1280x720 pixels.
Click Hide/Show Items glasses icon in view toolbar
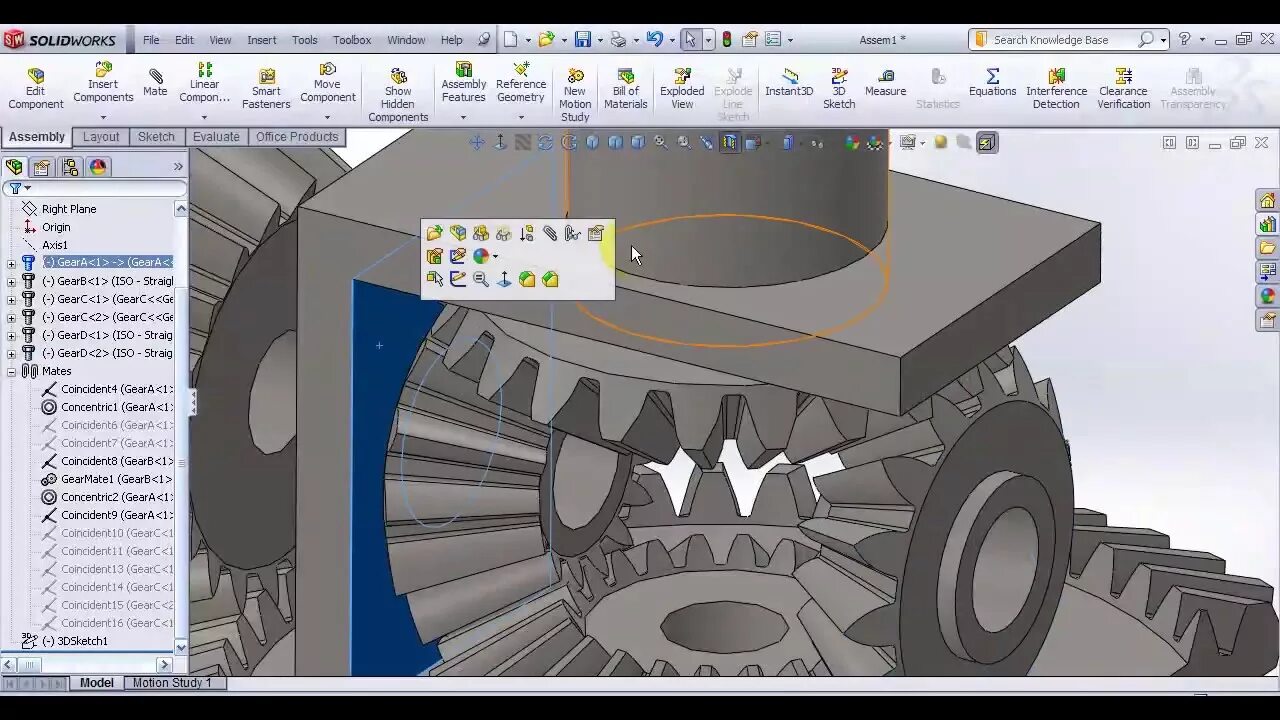pyautogui.click(x=817, y=143)
